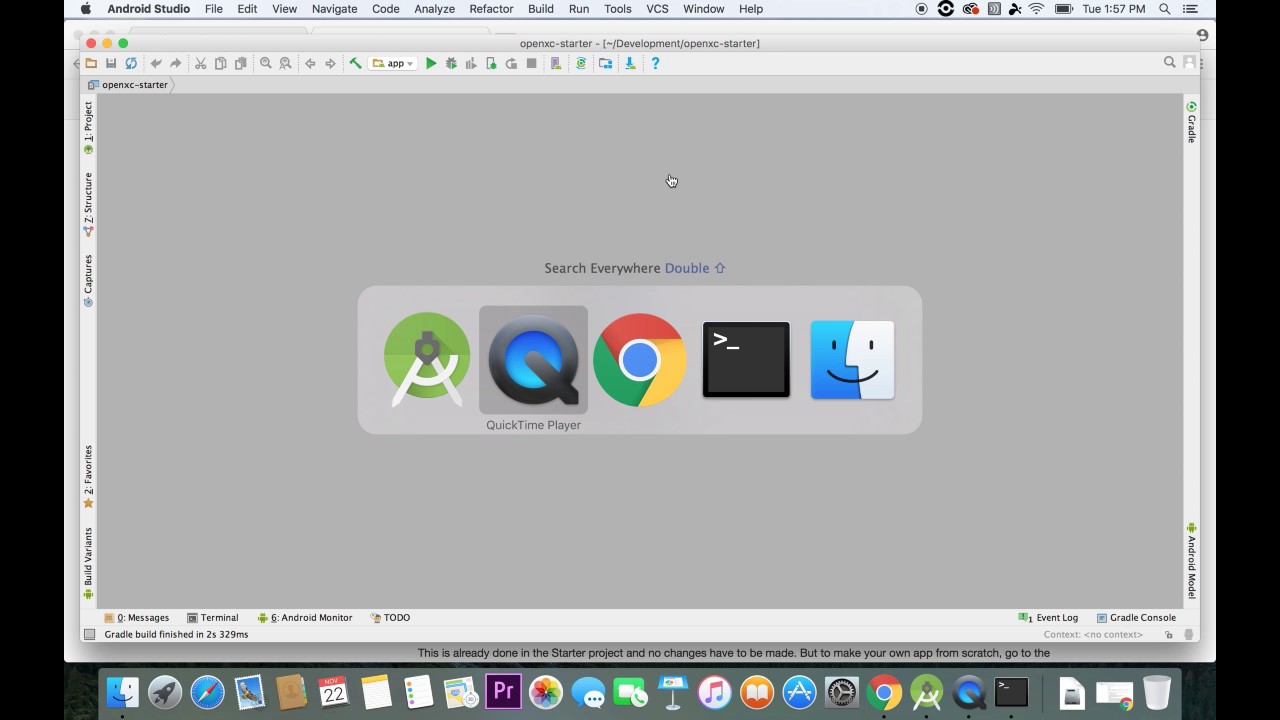This screenshot has height=720, width=1280.
Task: Open the Navigate menu
Action: click(334, 9)
